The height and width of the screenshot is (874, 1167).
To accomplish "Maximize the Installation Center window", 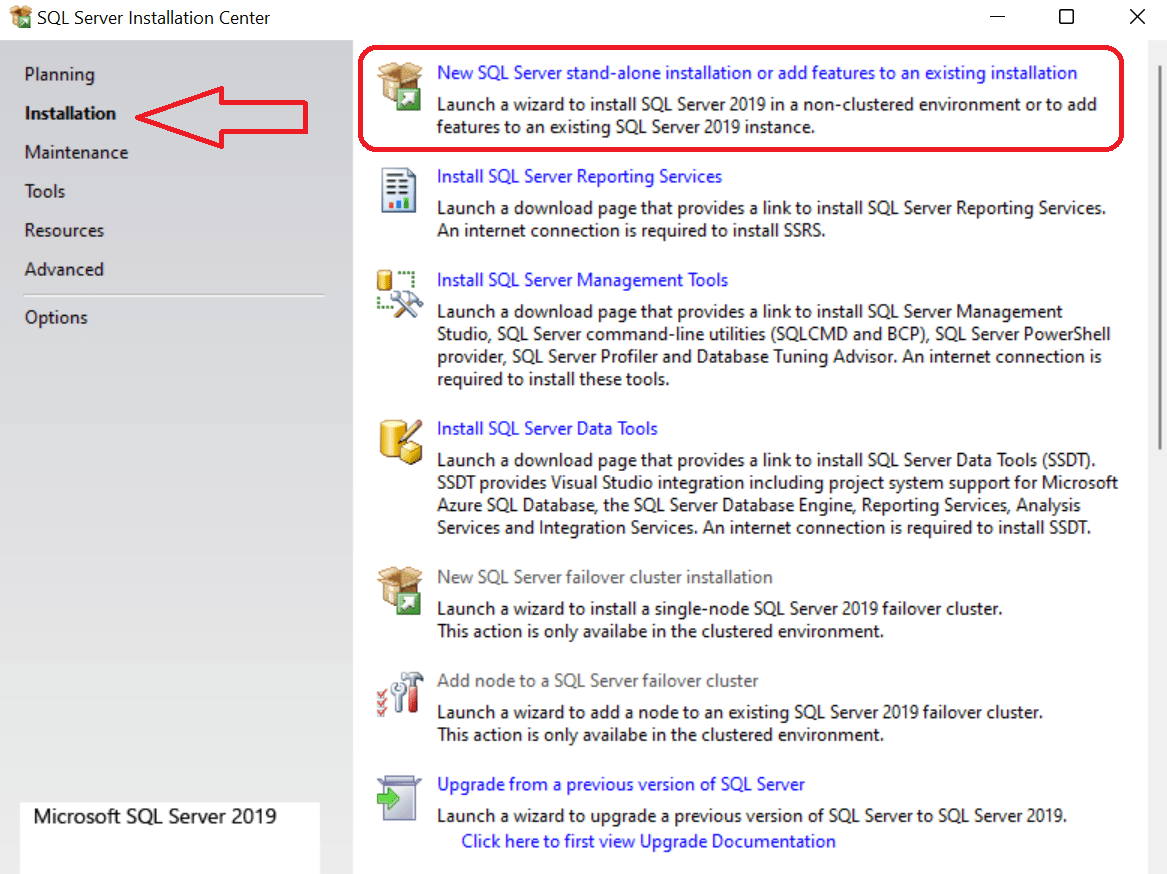I will (1067, 16).
